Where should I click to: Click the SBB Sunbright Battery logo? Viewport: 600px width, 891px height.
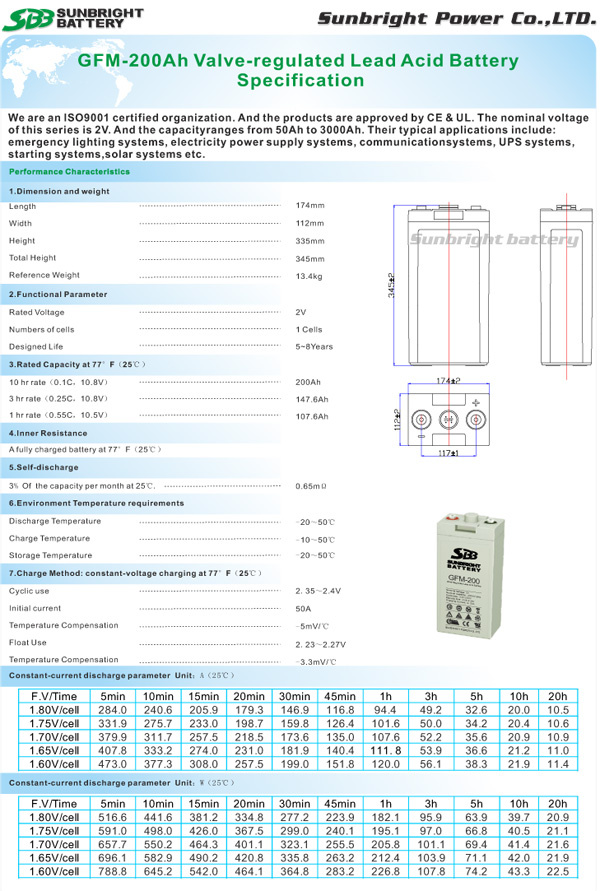click(x=73, y=19)
